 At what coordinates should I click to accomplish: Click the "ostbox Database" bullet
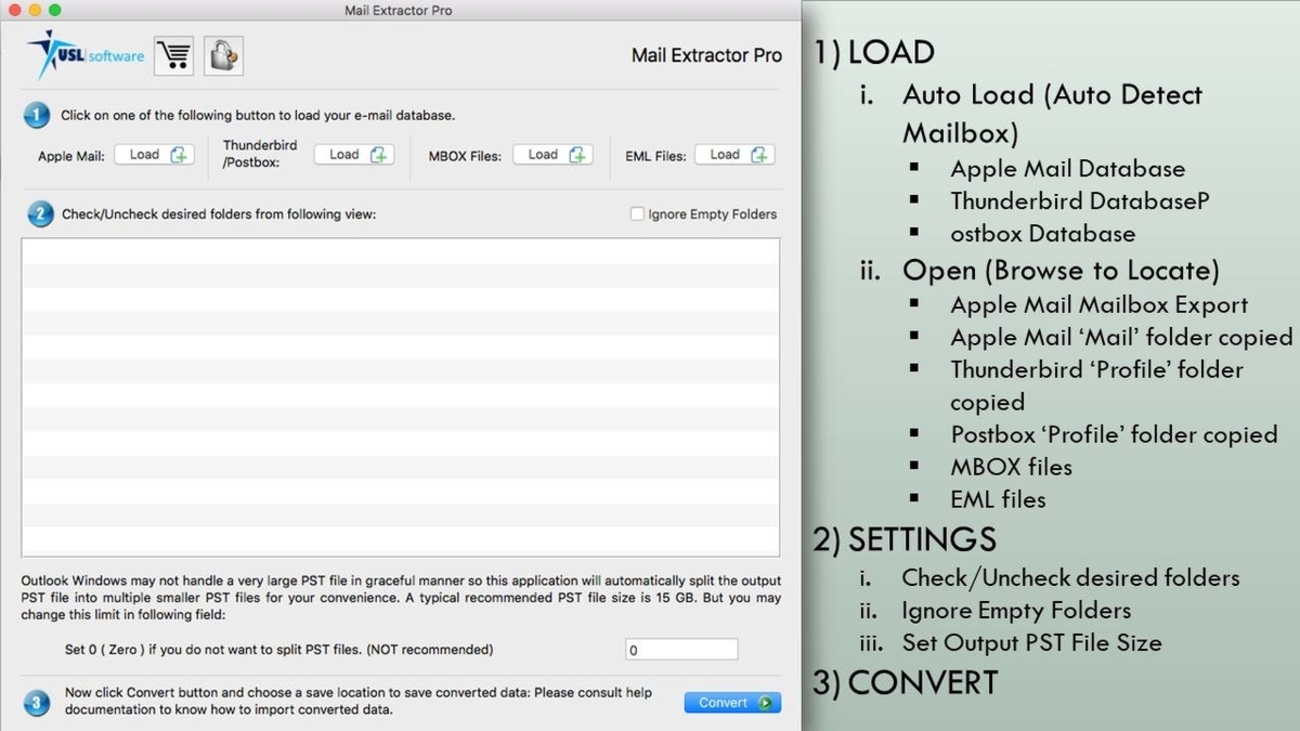(x=1043, y=233)
